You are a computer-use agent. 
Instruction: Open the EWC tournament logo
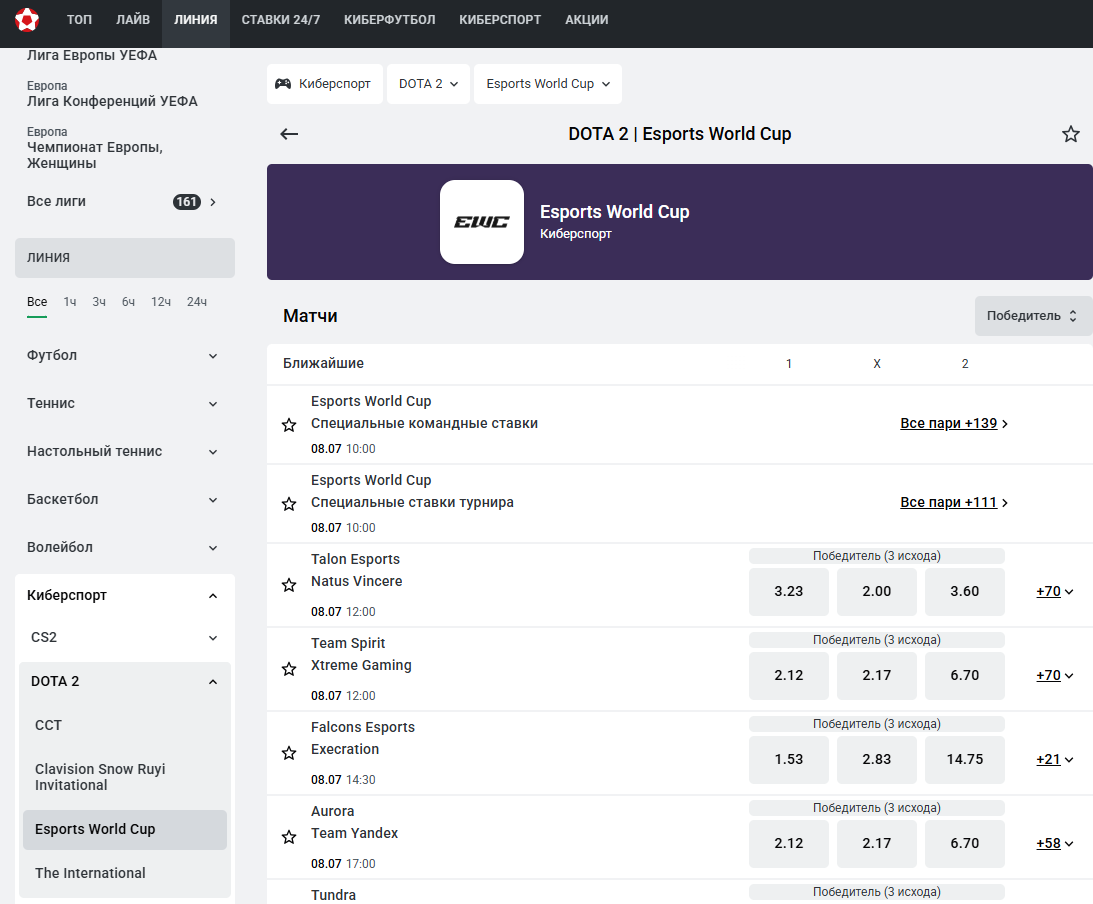click(x=482, y=222)
